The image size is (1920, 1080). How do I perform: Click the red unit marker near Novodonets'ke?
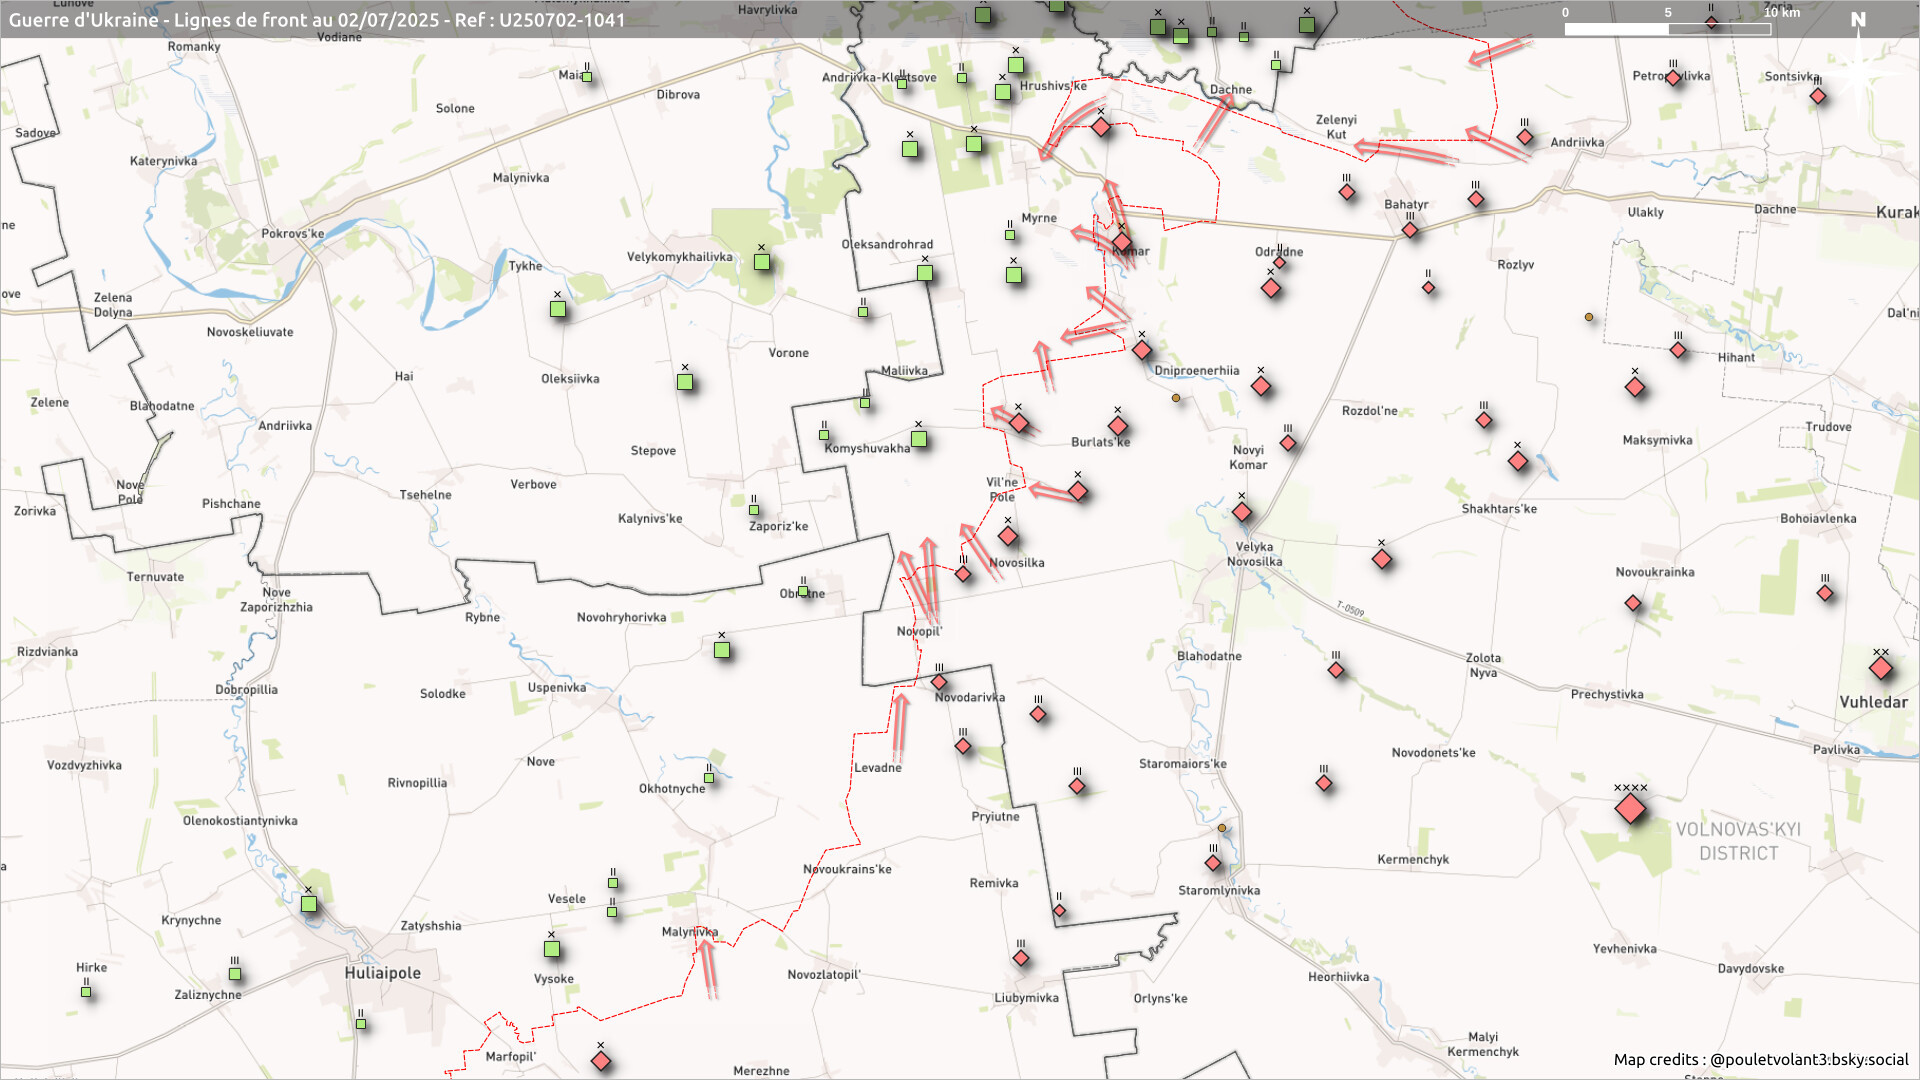pos(1324,783)
